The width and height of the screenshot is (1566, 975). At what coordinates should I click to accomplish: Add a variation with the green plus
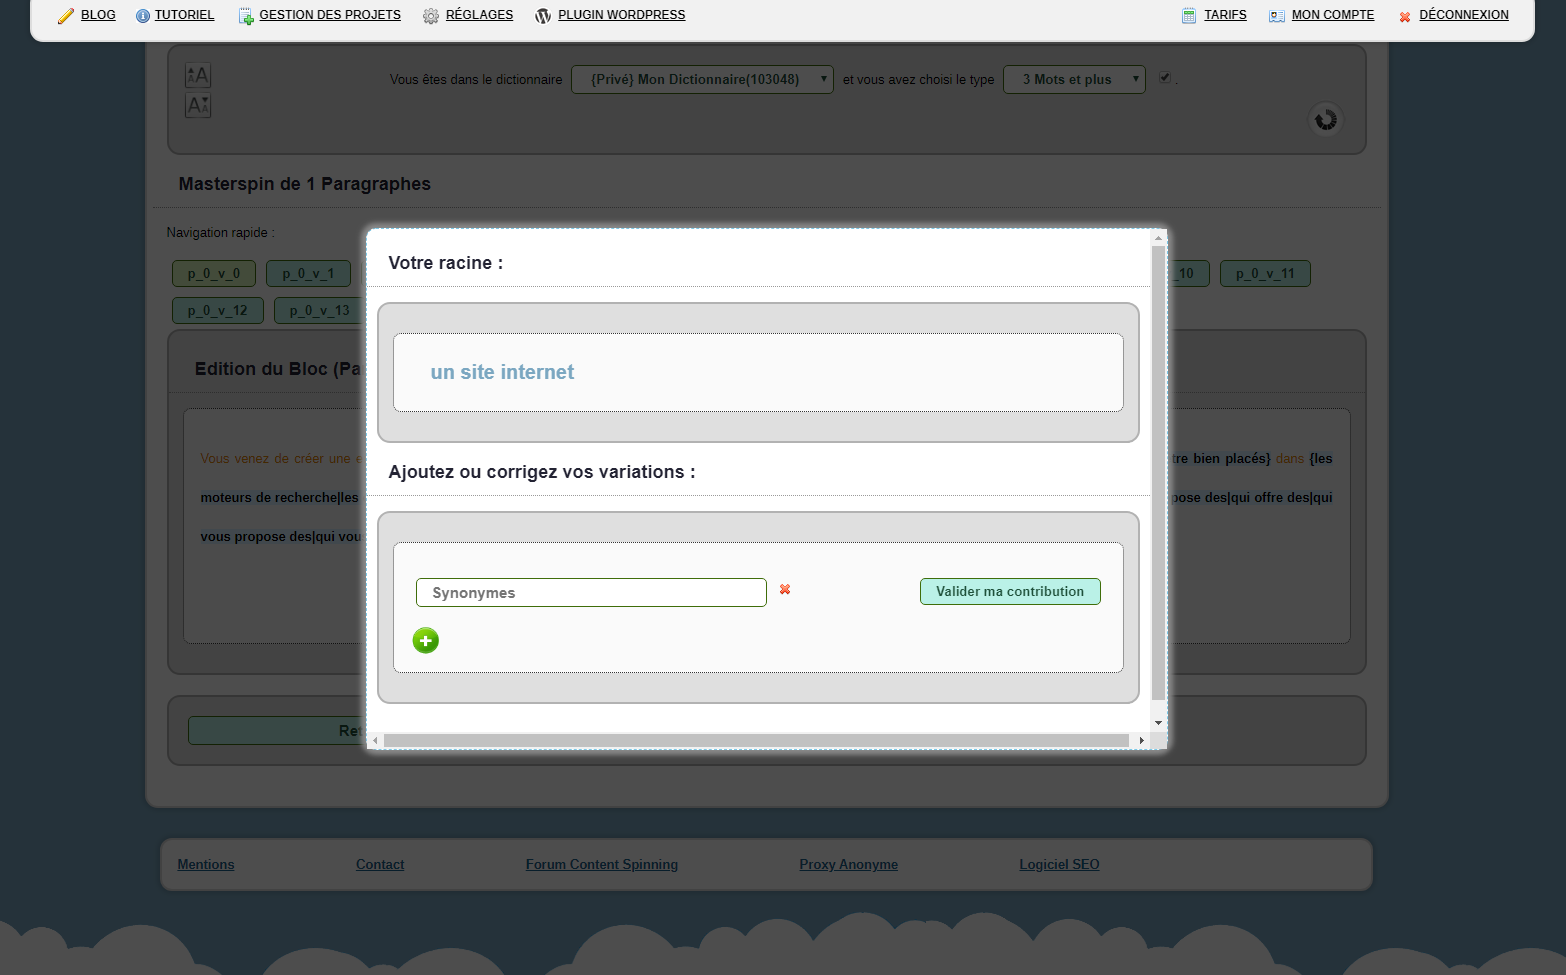click(x=426, y=640)
